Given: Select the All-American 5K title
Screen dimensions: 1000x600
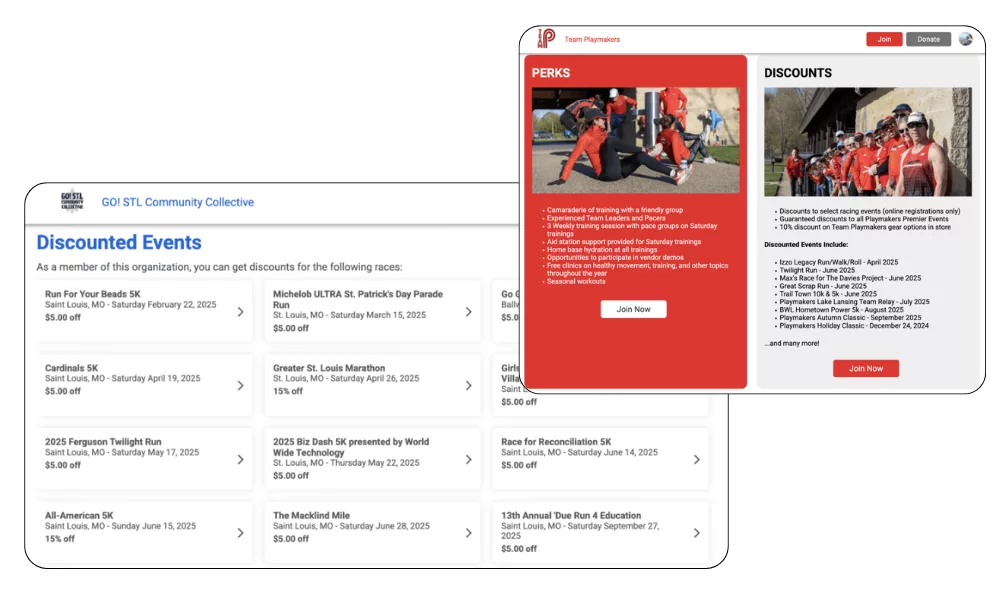Looking at the screenshot, I should click(79, 515).
